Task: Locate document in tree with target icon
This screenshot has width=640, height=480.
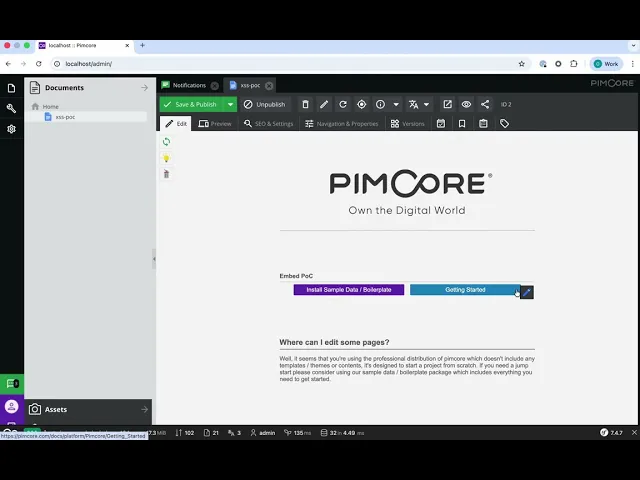Action: [x=362, y=104]
